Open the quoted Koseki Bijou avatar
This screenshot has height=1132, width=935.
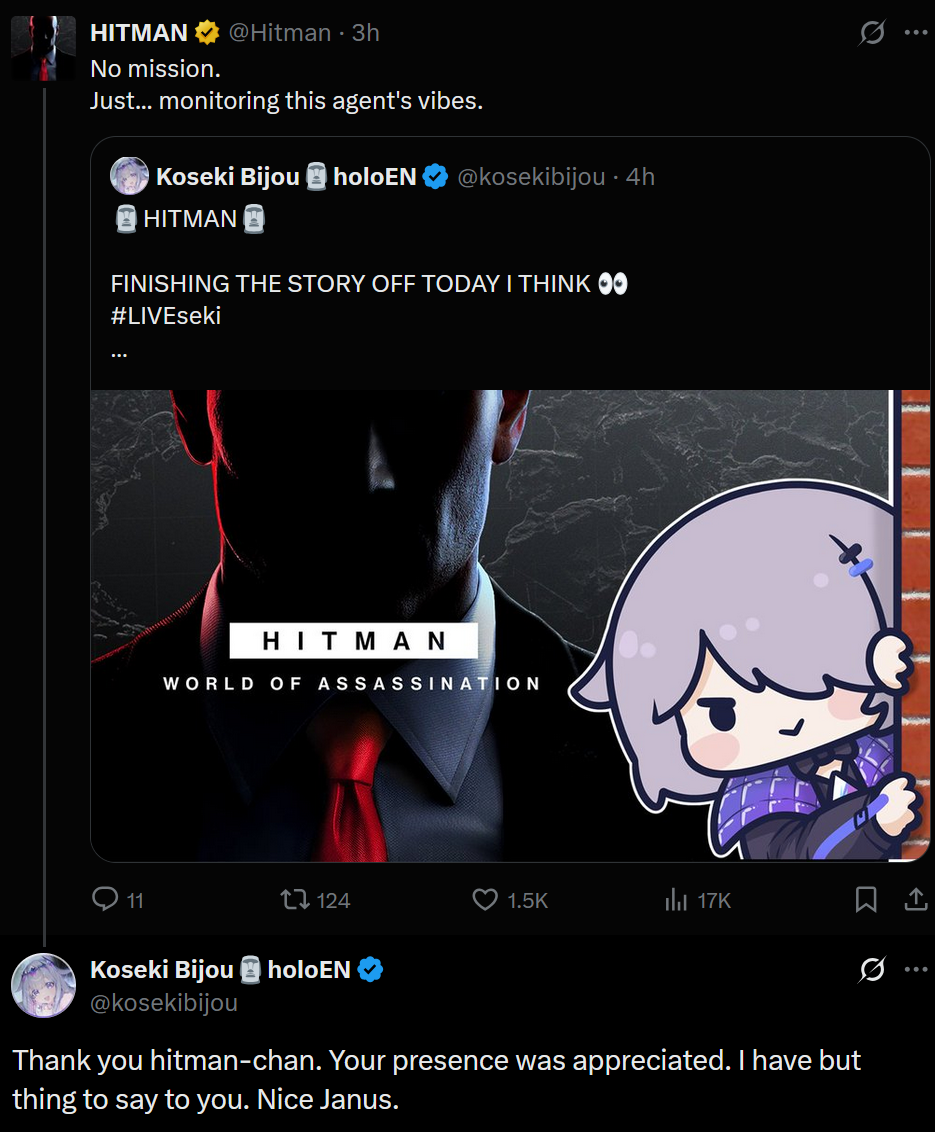[129, 176]
